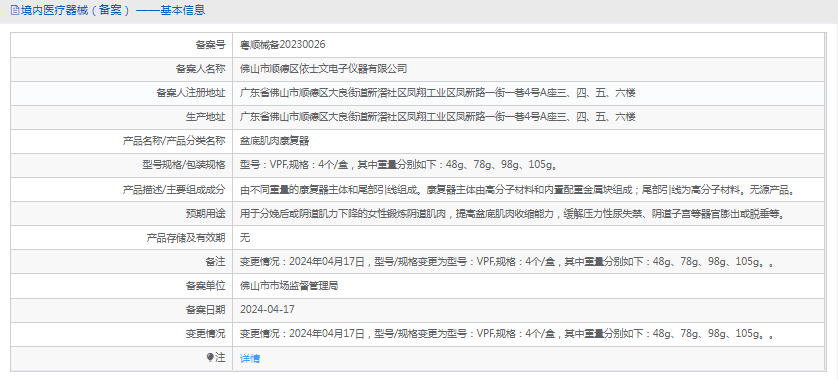Click the 变更情况 row label
Image resolution: width=838 pixels, height=380 pixels.
click(206, 335)
